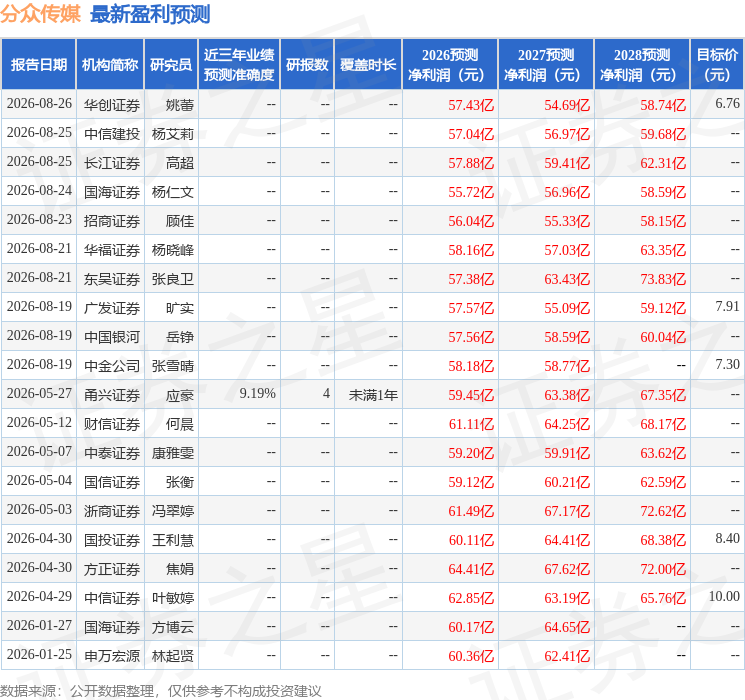745x700 pixels.
Task: Select the 2026预测净利润 column header
Action: (450, 65)
